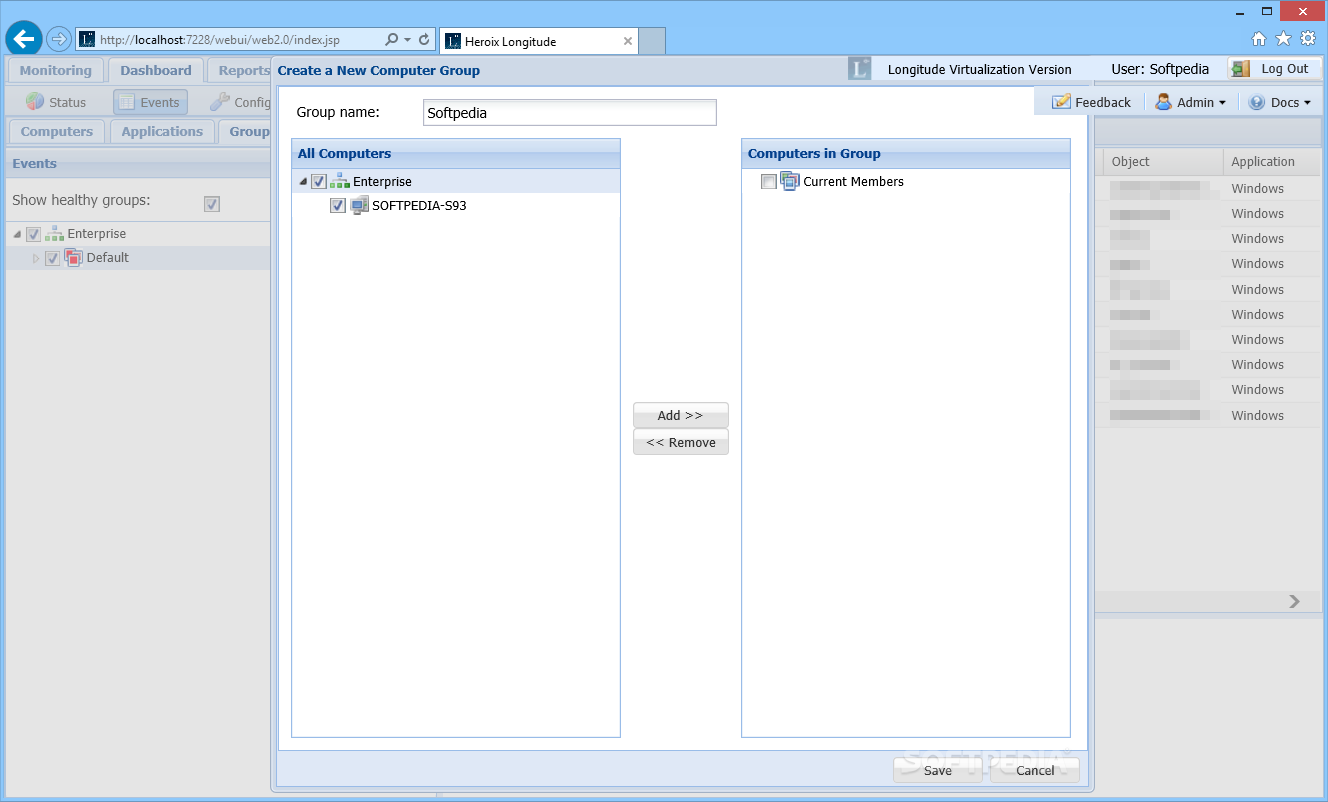Switch to the Monitoring tab

pos(55,70)
